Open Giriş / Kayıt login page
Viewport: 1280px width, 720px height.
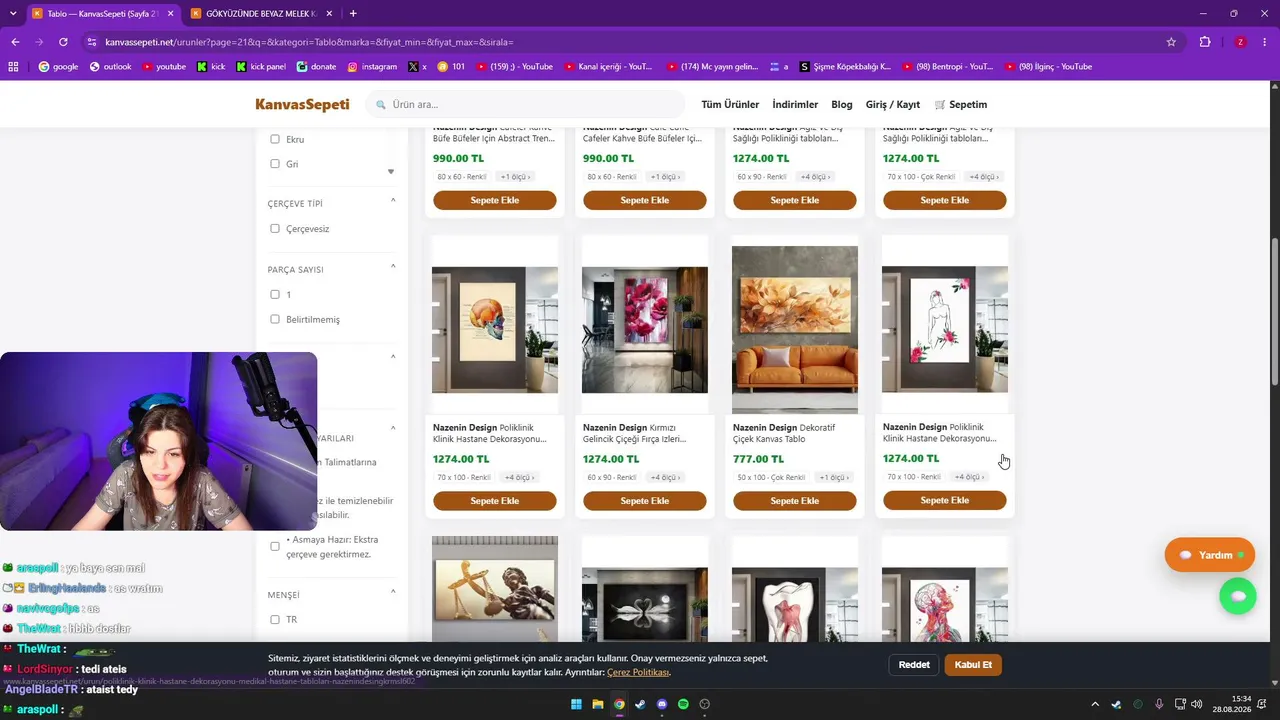click(x=893, y=104)
